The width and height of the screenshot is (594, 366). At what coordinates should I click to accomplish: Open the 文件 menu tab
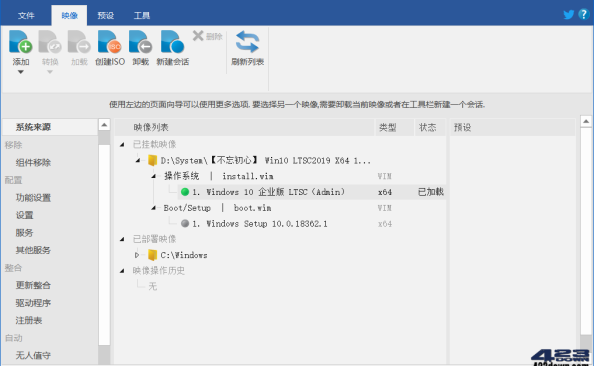pos(26,16)
